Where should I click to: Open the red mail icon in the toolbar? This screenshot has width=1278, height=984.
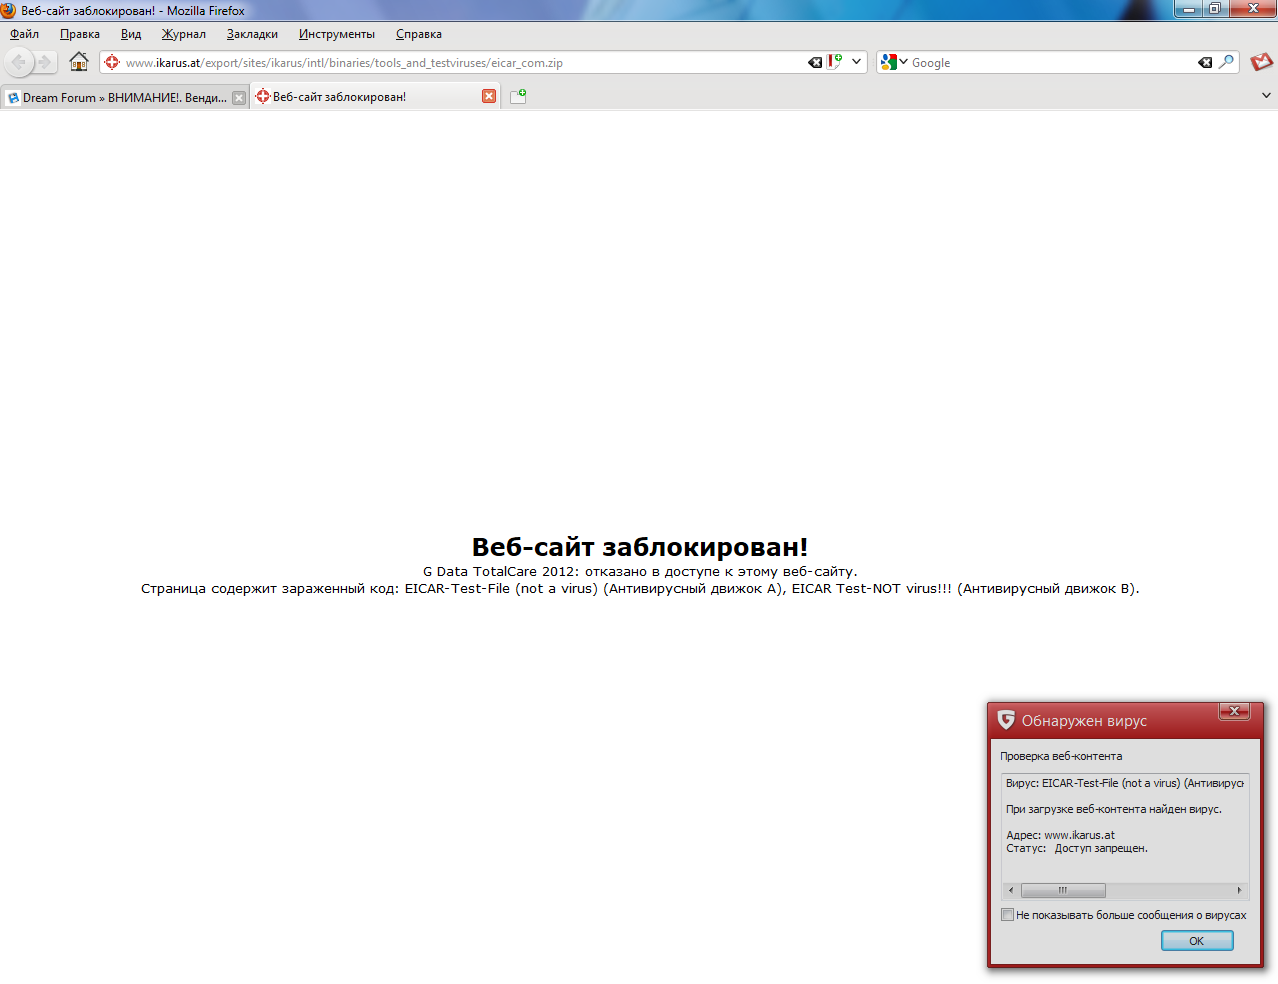click(x=1262, y=62)
